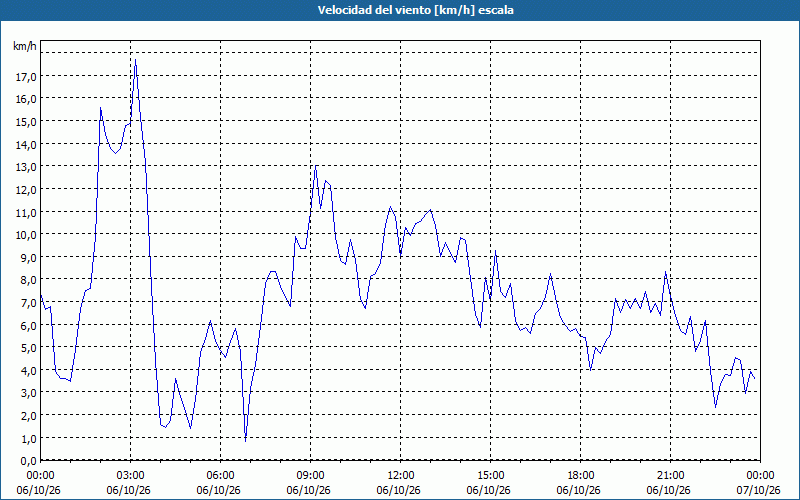Click the 8,0 y-axis label
Screen dimensions: 800x500
point(29,280)
